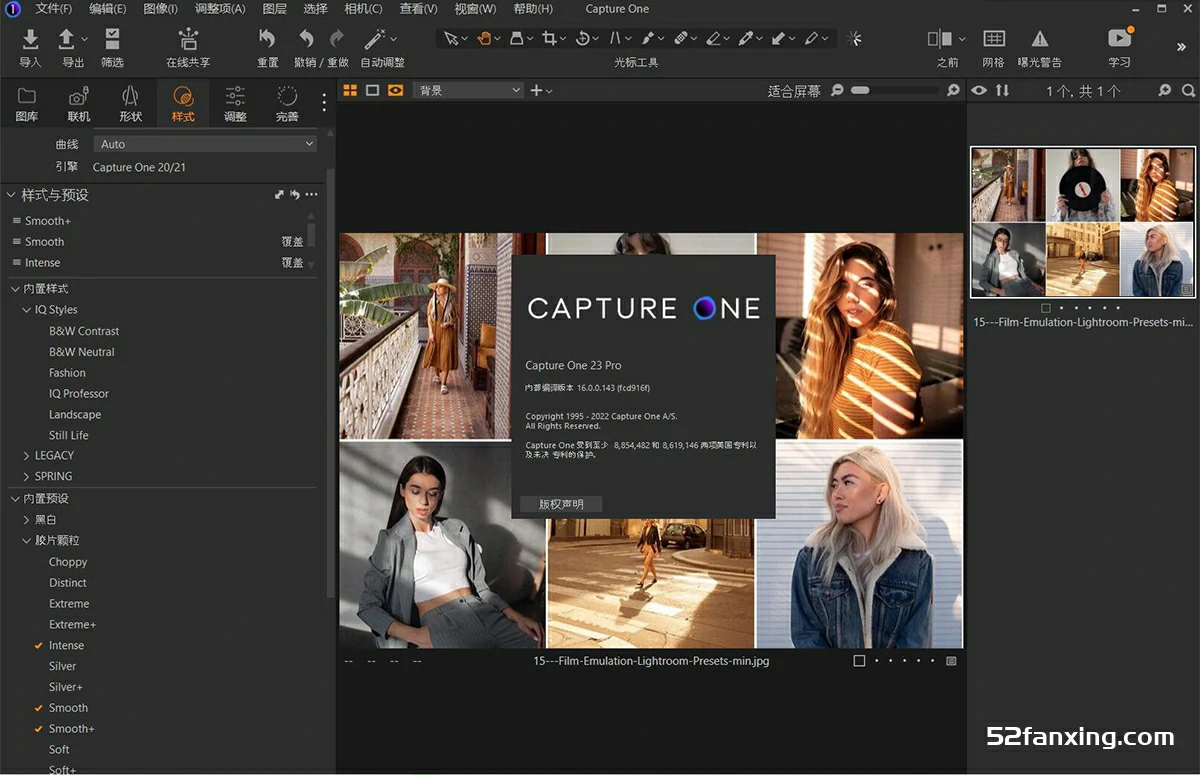Collapse the 样式与预设 panel

[12, 195]
